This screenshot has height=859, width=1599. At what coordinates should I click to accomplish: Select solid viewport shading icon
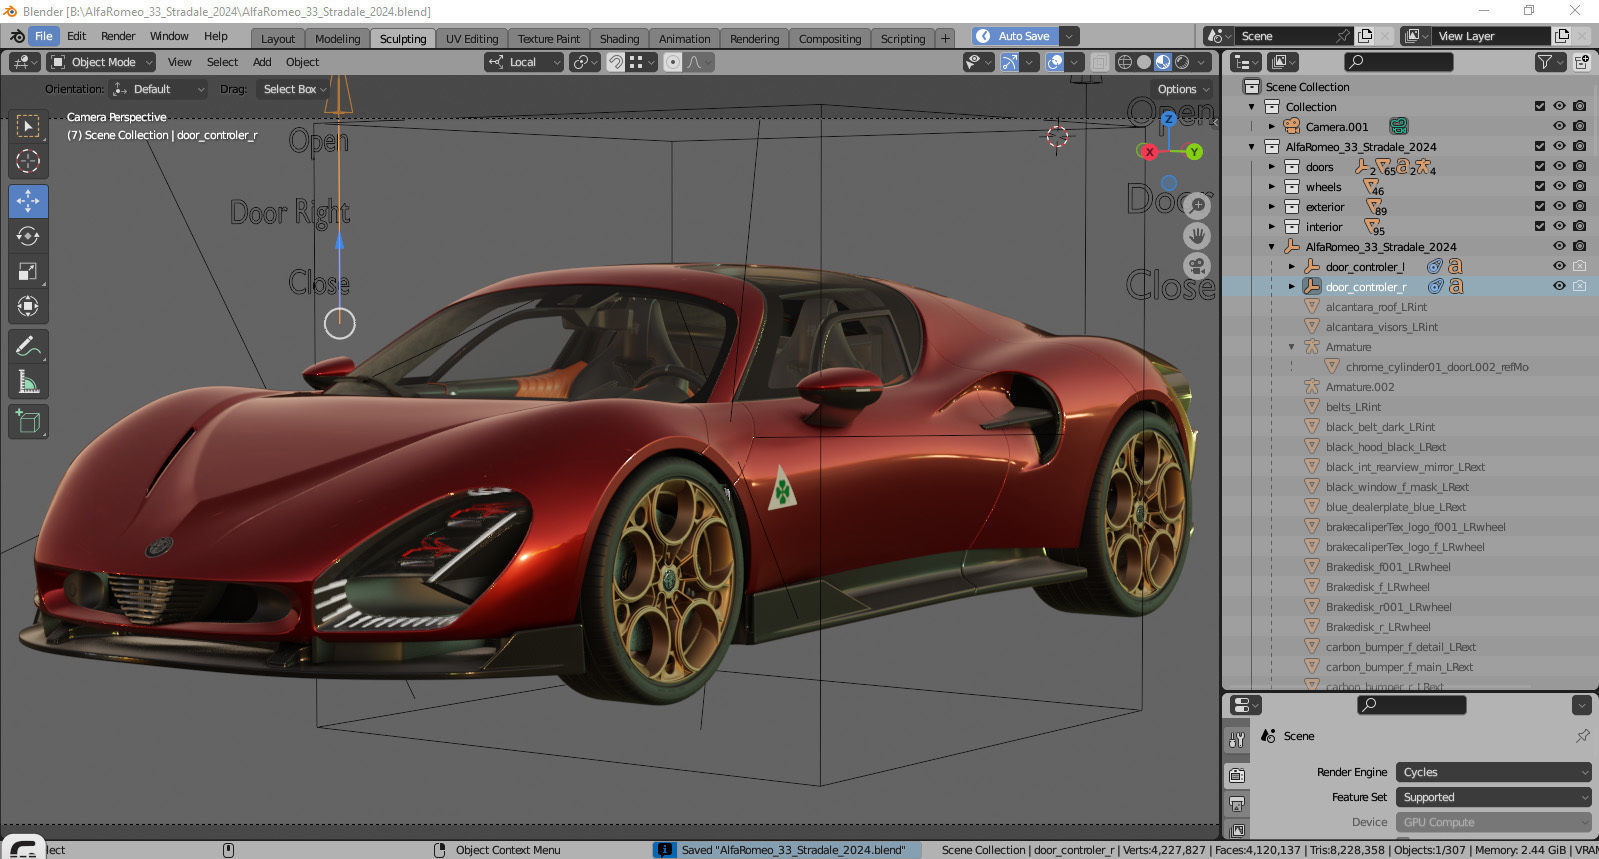click(1144, 62)
